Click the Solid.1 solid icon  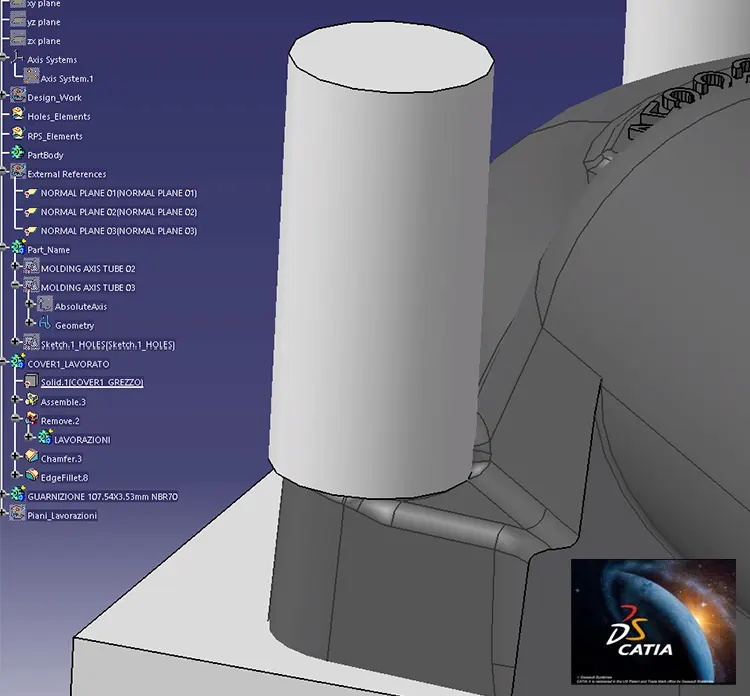32,381
